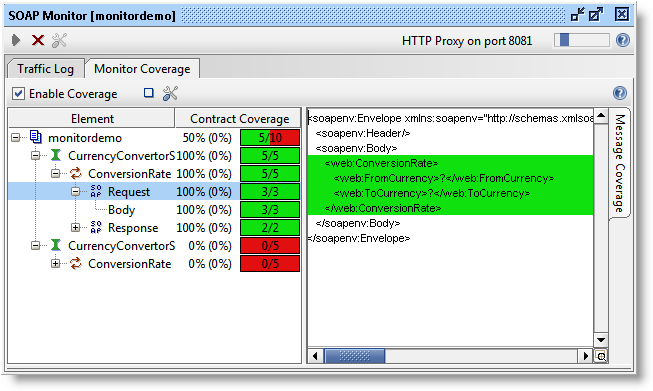Click the first ConversionRate operation icon
Viewport: 653px width, 391px height.
(76, 173)
